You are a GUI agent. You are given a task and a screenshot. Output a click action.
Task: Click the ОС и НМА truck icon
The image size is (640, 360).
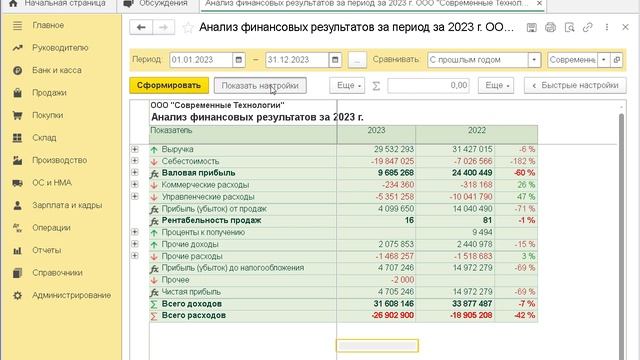click(17, 183)
